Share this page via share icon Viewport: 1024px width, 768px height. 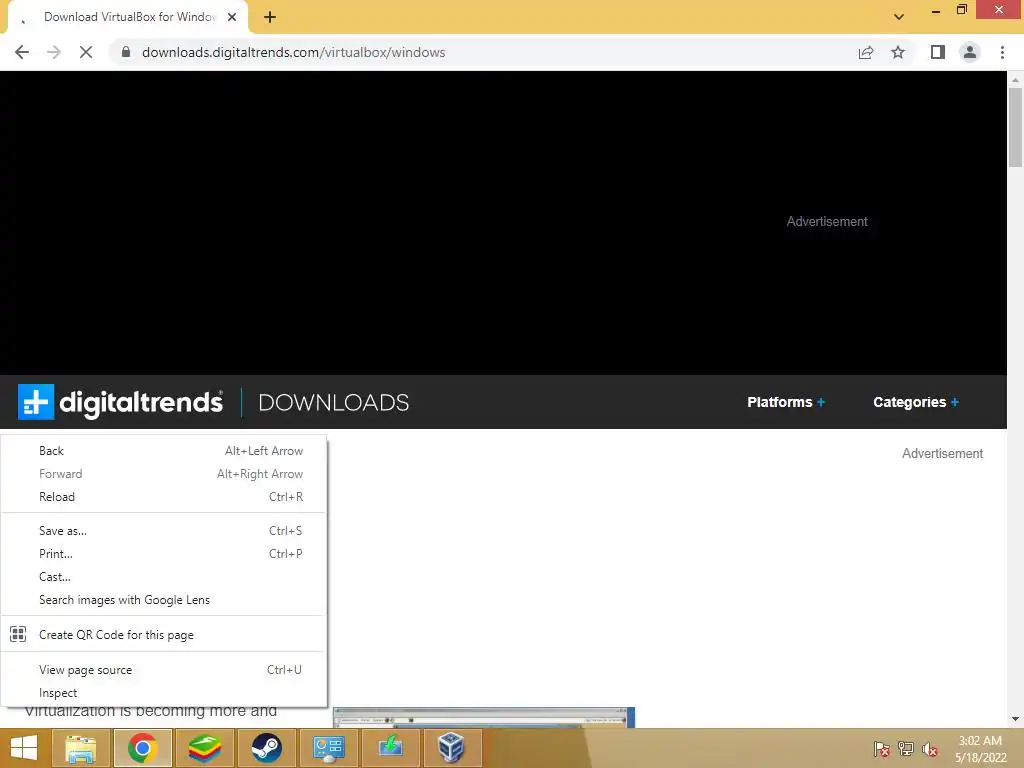click(x=866, y=52)
